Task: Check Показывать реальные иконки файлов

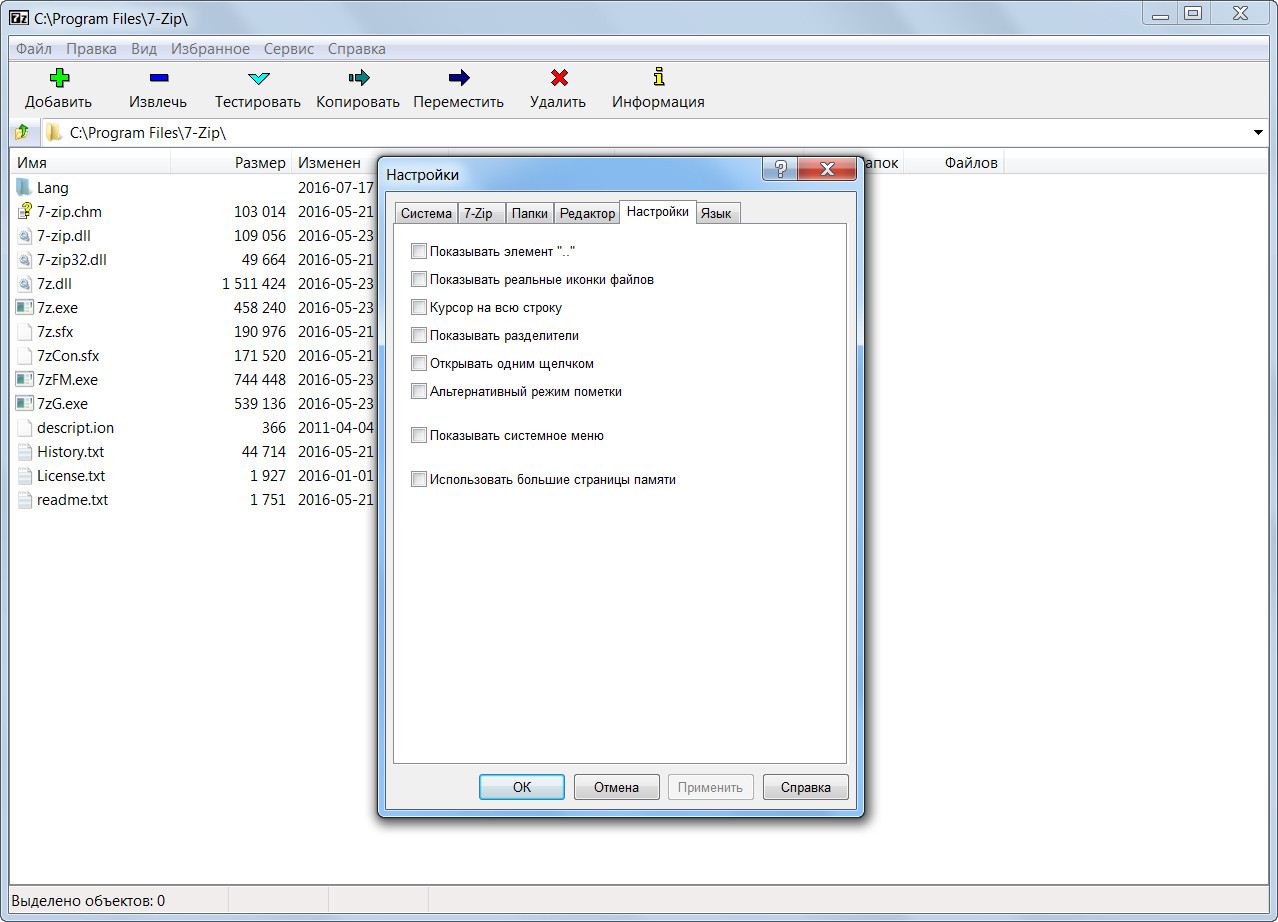Action: [x=419, y=279]
